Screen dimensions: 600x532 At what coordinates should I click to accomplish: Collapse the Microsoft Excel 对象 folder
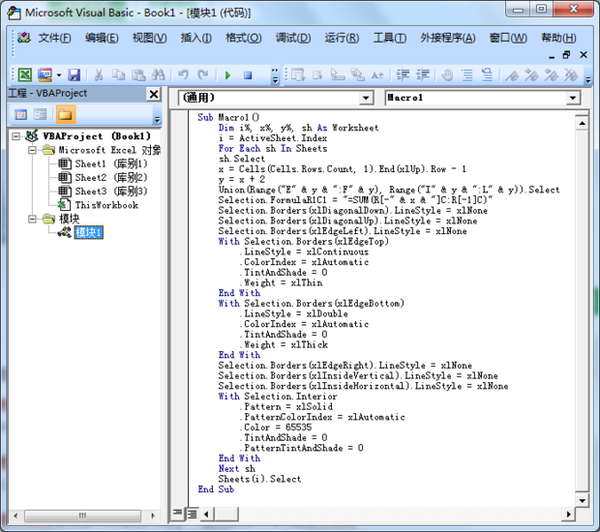tap(32, 150)
